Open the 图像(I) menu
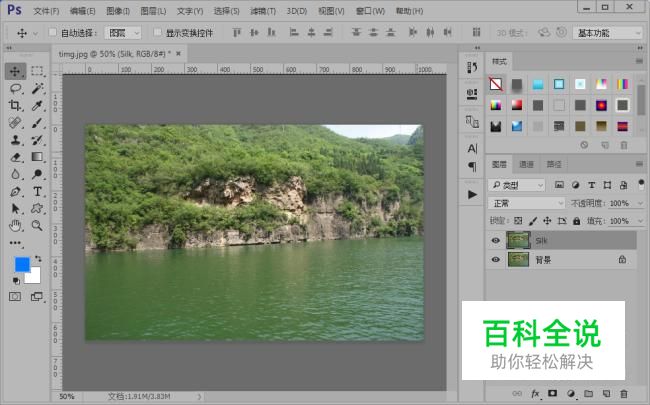The width and height of the screenshot is (650, 405). click(x=118, y=11)
